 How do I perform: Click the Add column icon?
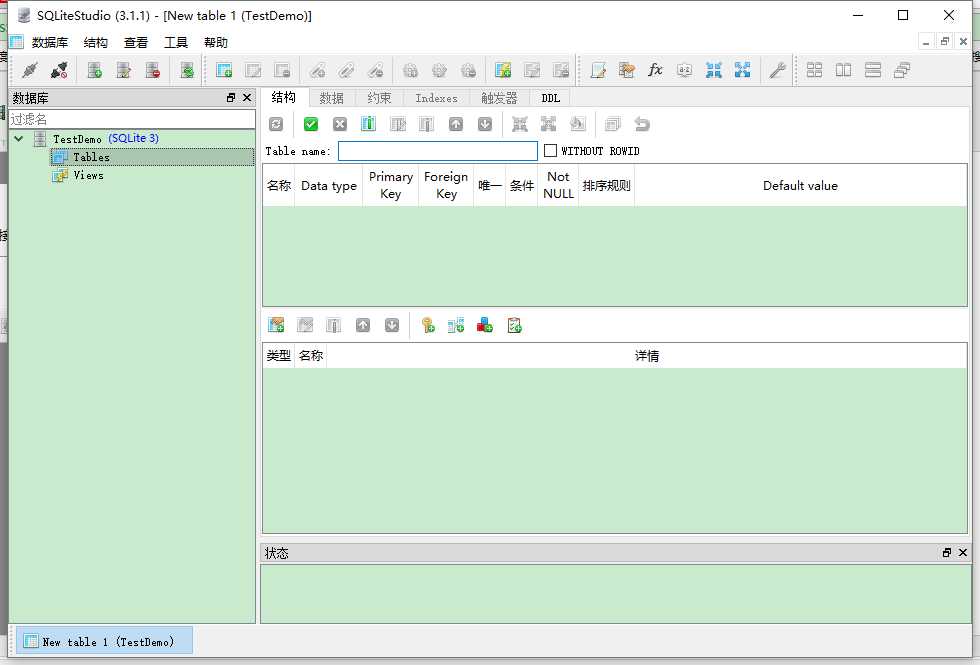pyautogui.click(x=368, y=124)
